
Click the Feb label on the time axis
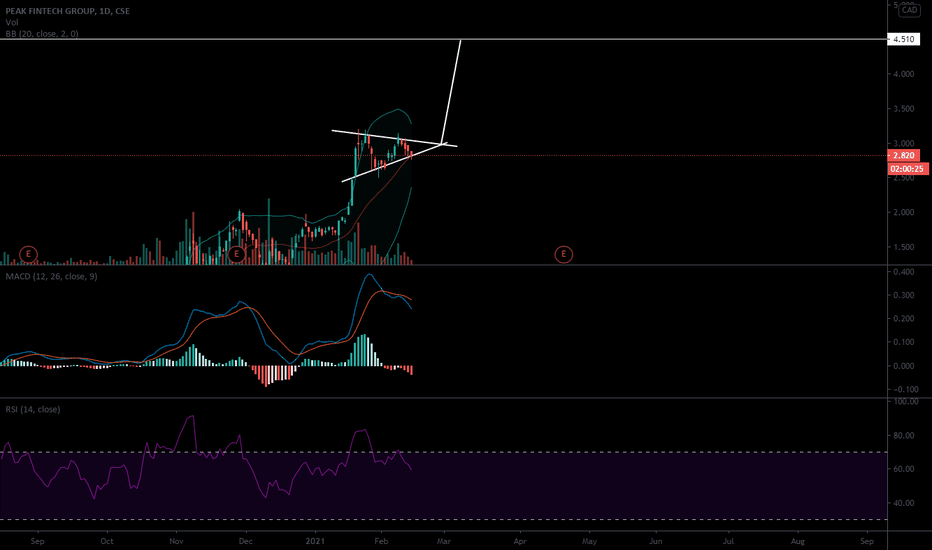point(381,541)
